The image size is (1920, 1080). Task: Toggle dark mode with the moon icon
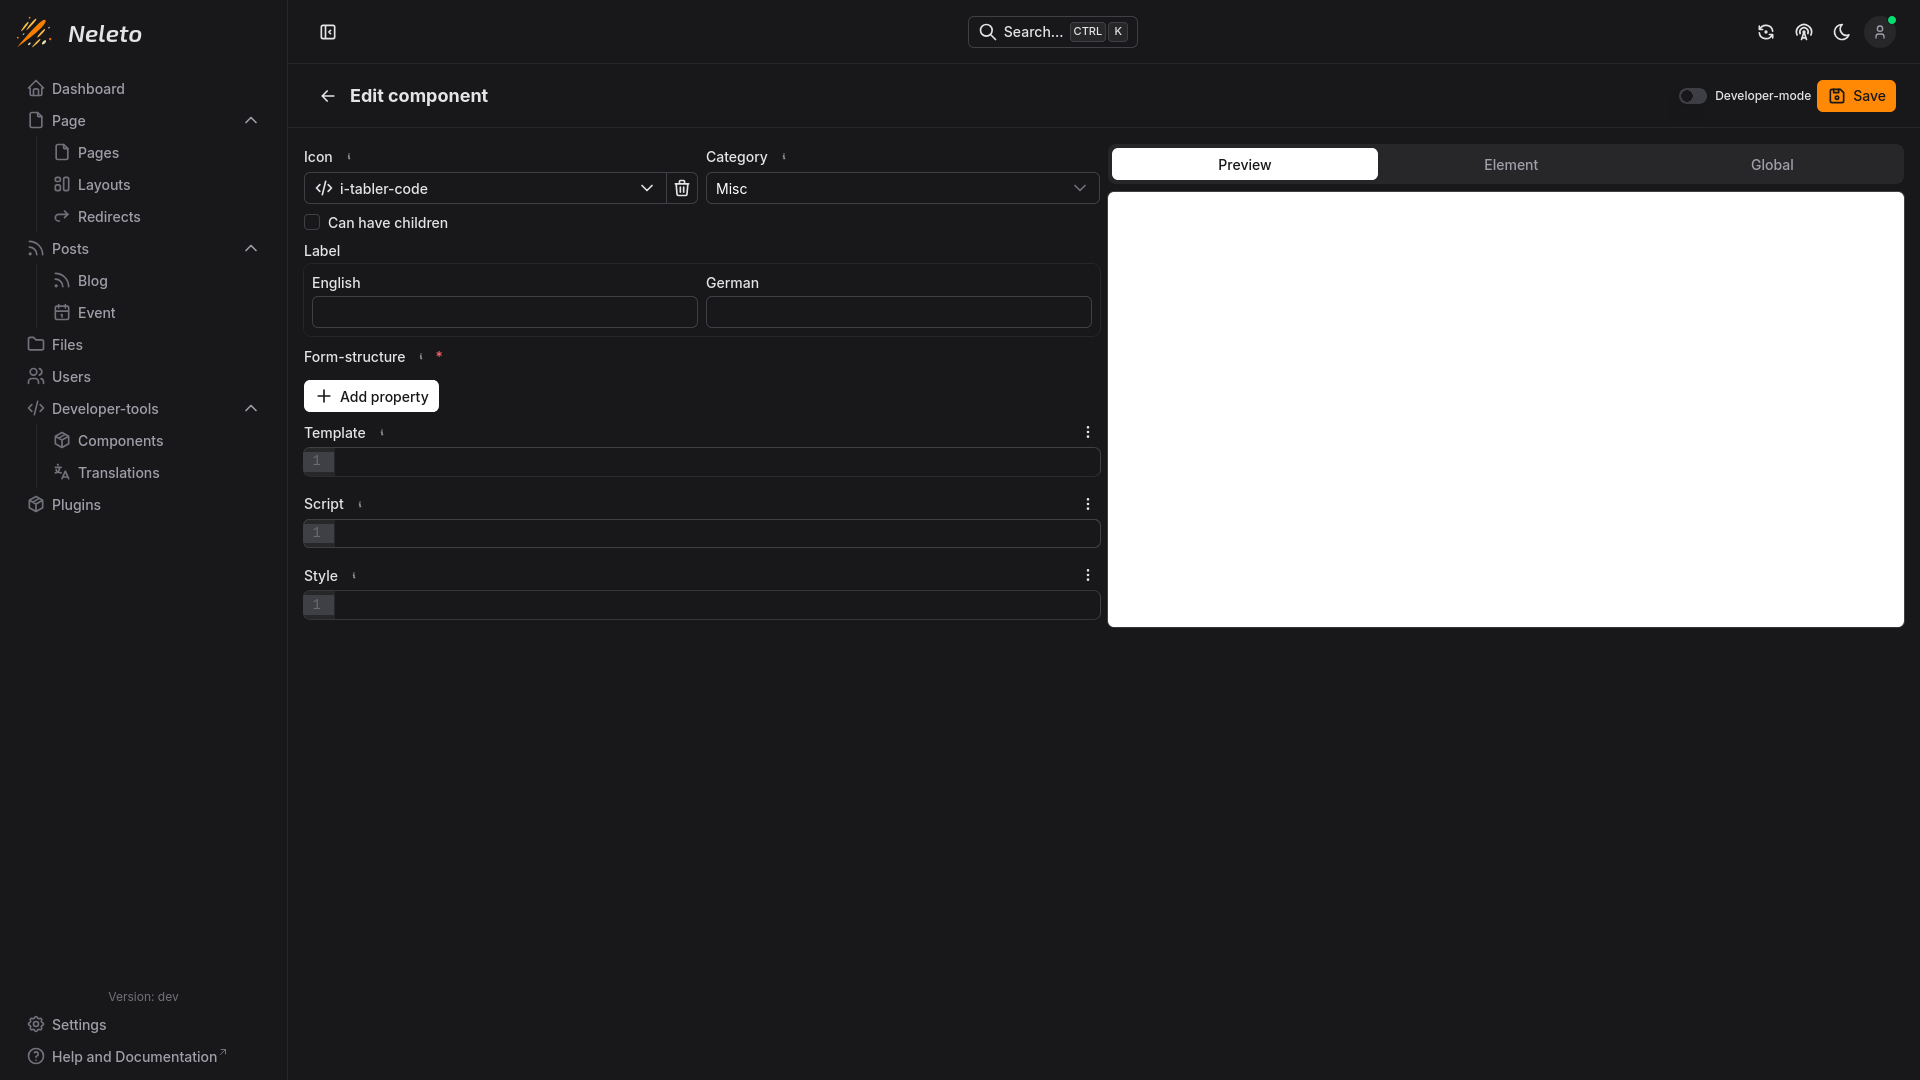[1841, 32]
